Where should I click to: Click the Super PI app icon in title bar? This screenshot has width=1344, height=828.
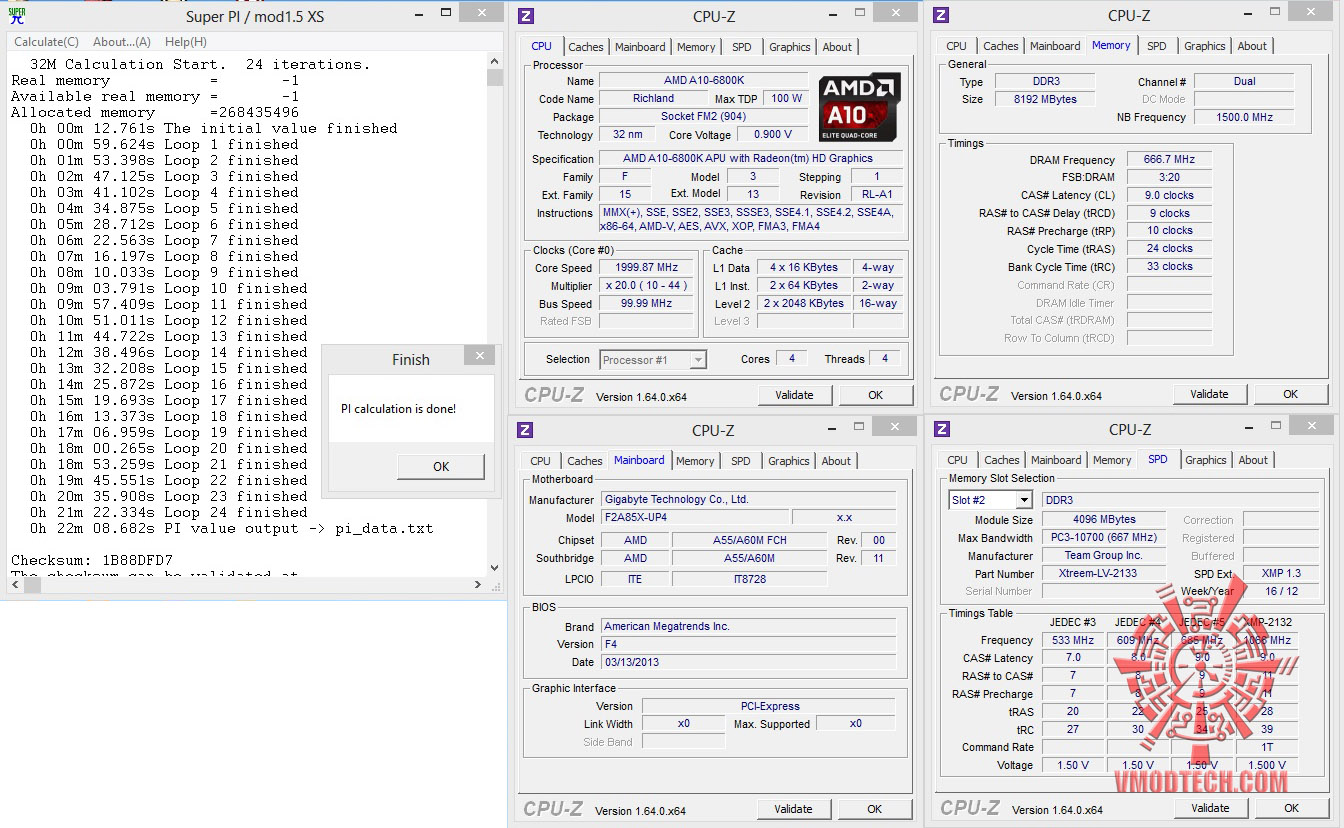pos(17,16)
